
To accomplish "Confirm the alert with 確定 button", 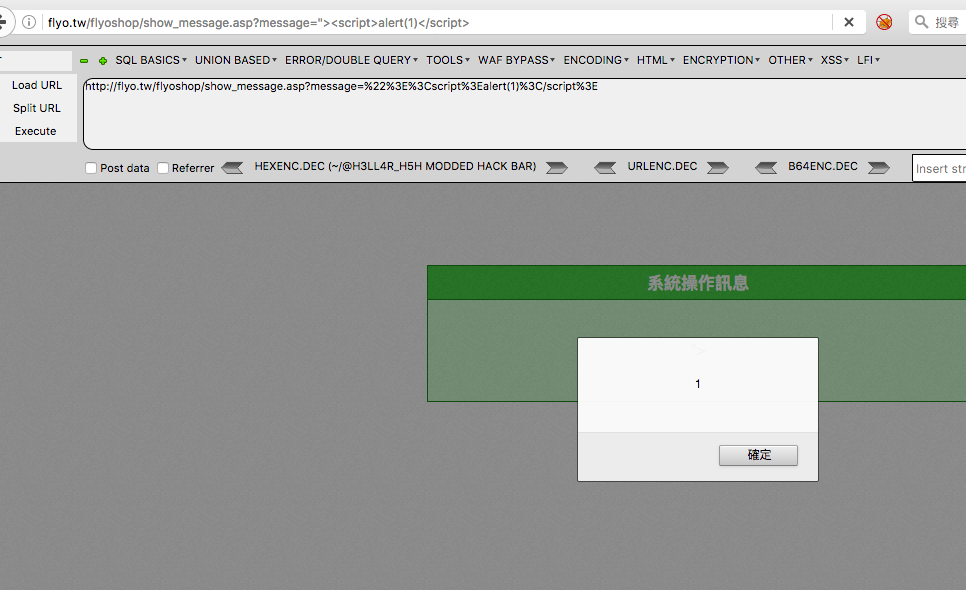I will coord(758,455).
